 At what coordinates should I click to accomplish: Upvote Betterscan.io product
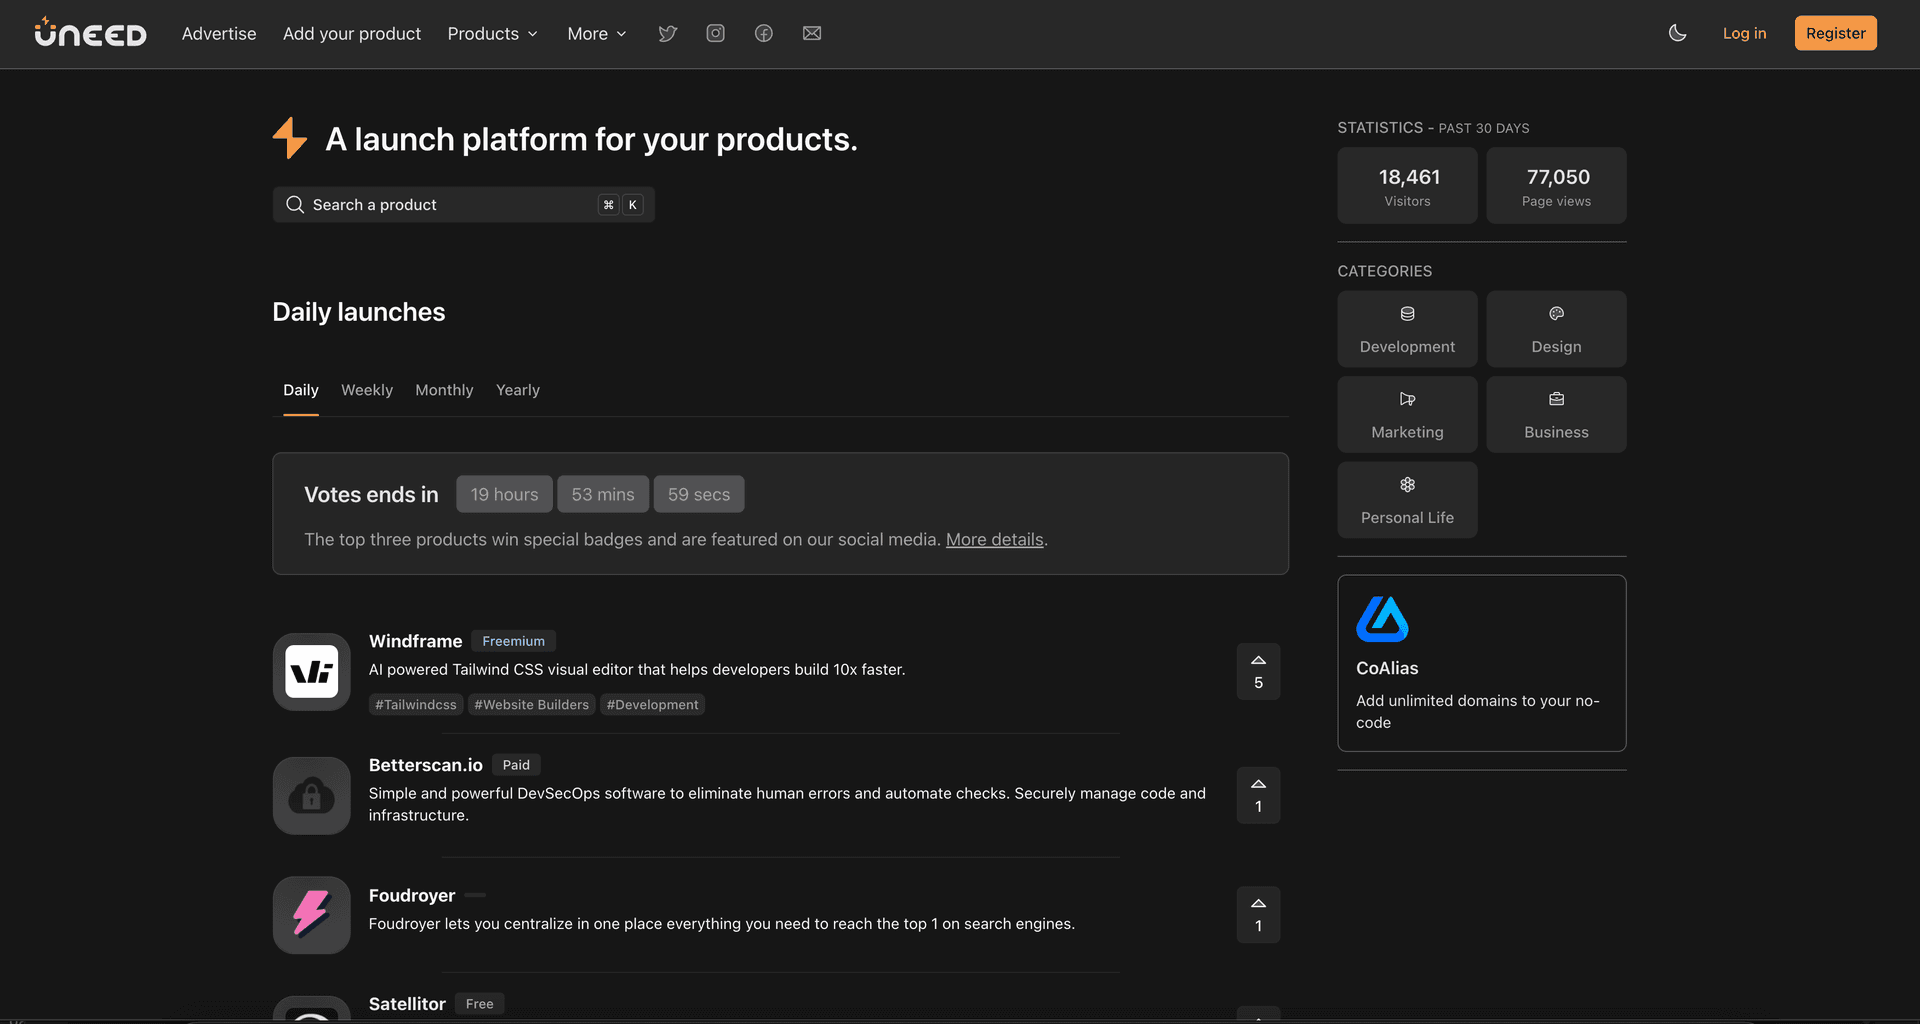pos(1258,795)
